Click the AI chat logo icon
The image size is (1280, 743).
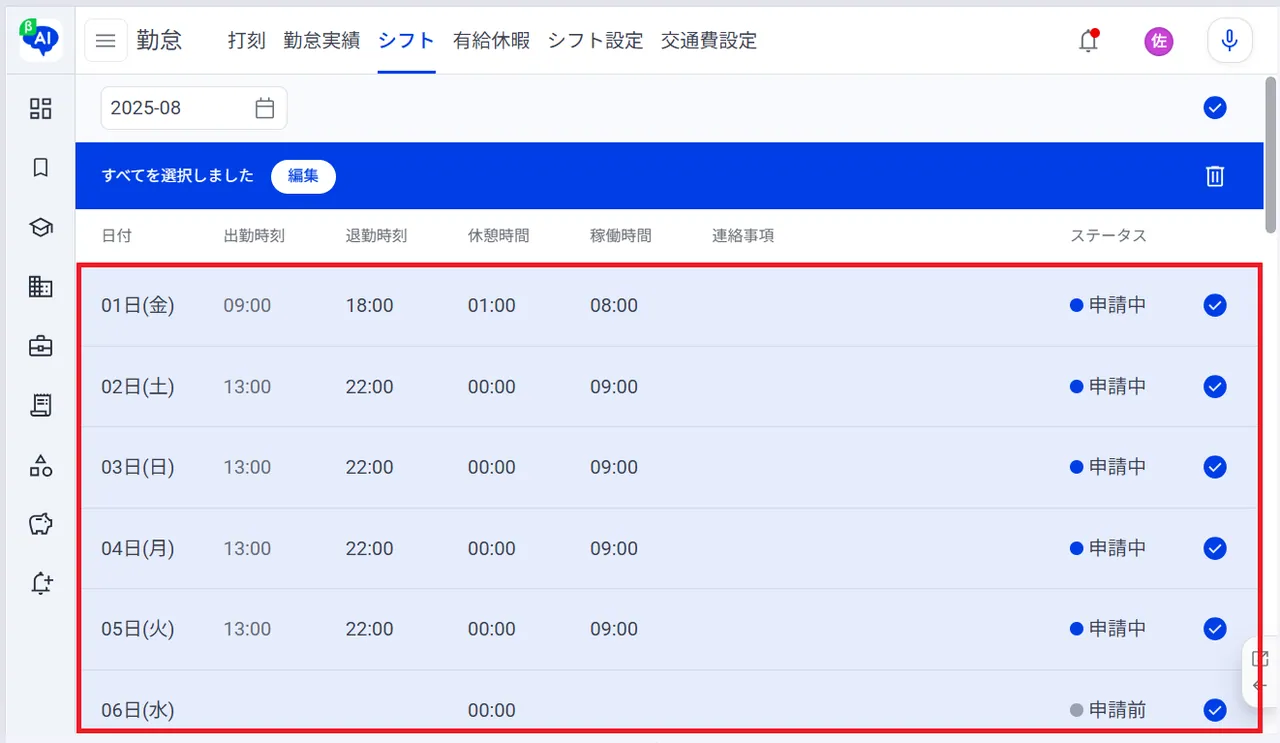coord(40,40)
